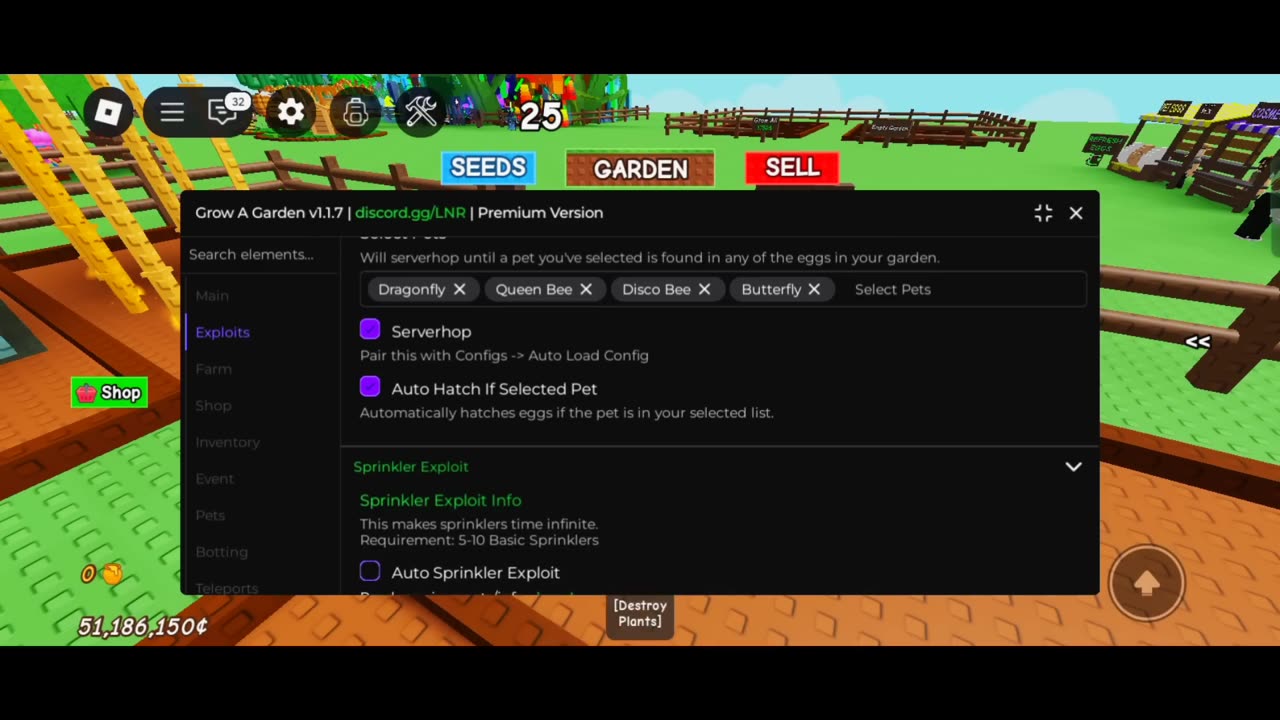The image size is (1280, 720).
Task: Remove Queen Bee from selected pets
Action: pos(586,289)
